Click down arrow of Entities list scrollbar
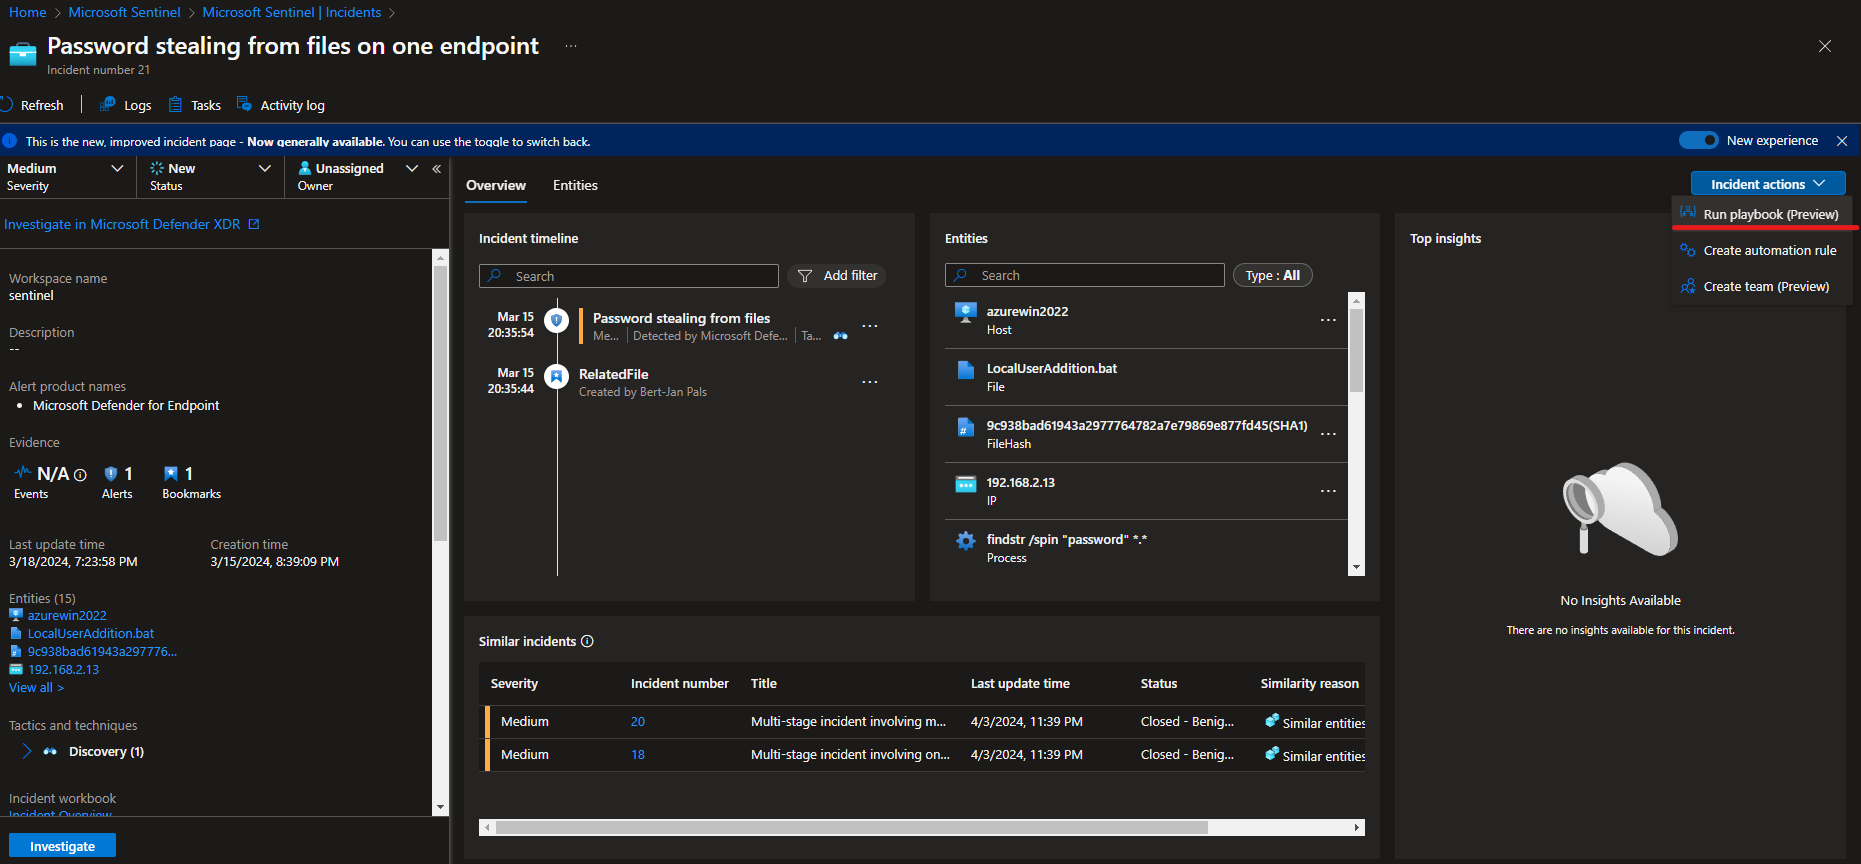 click(x=1357, y=567)
